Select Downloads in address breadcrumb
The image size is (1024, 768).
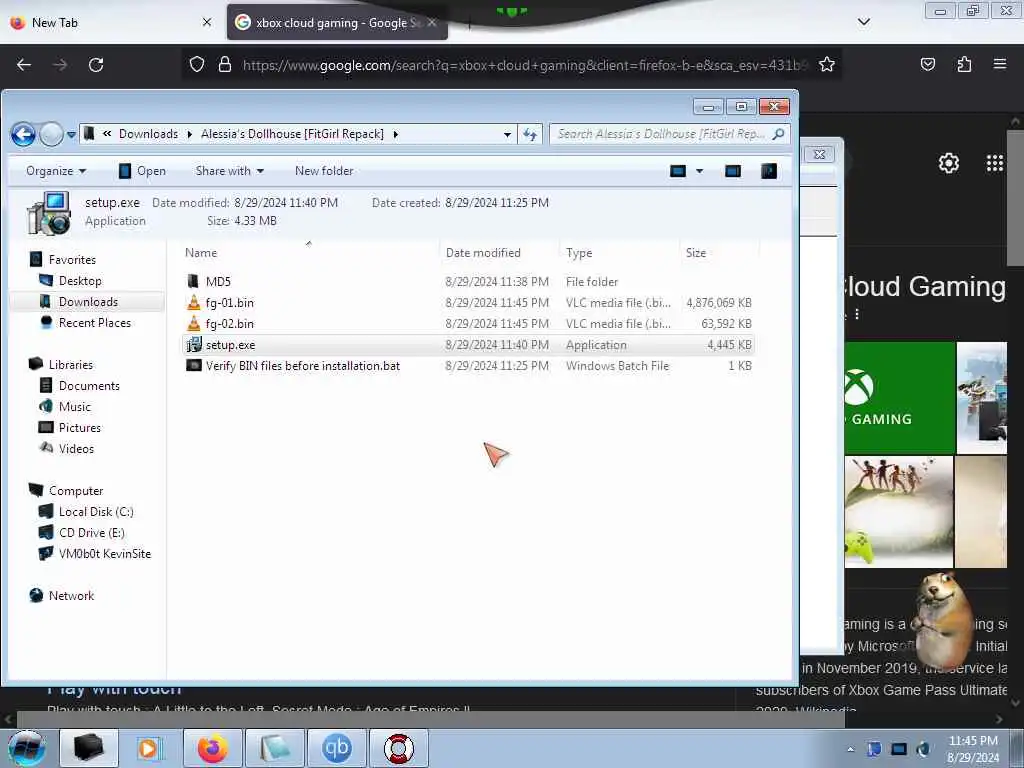pos(148,134)
